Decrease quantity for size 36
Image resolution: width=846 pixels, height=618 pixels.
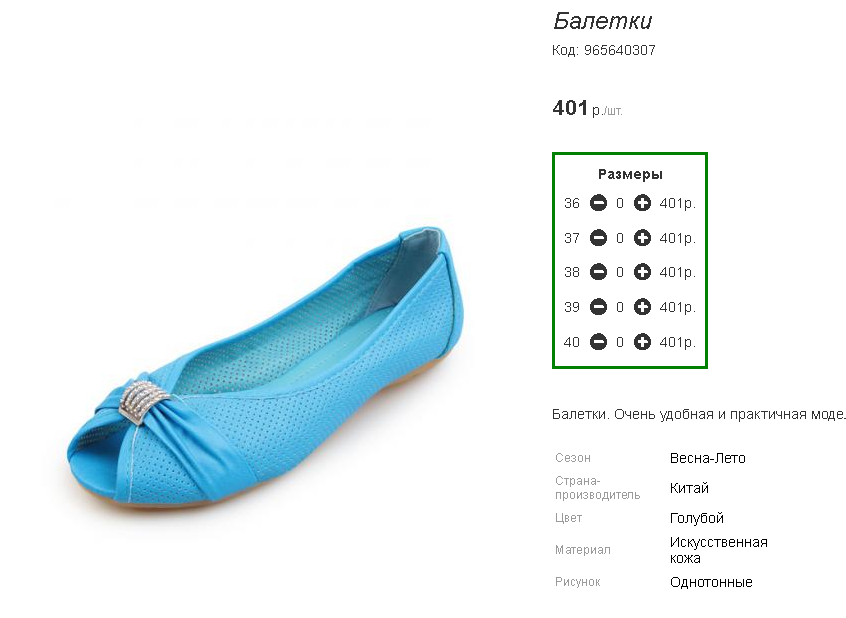(x=598, y=203)
